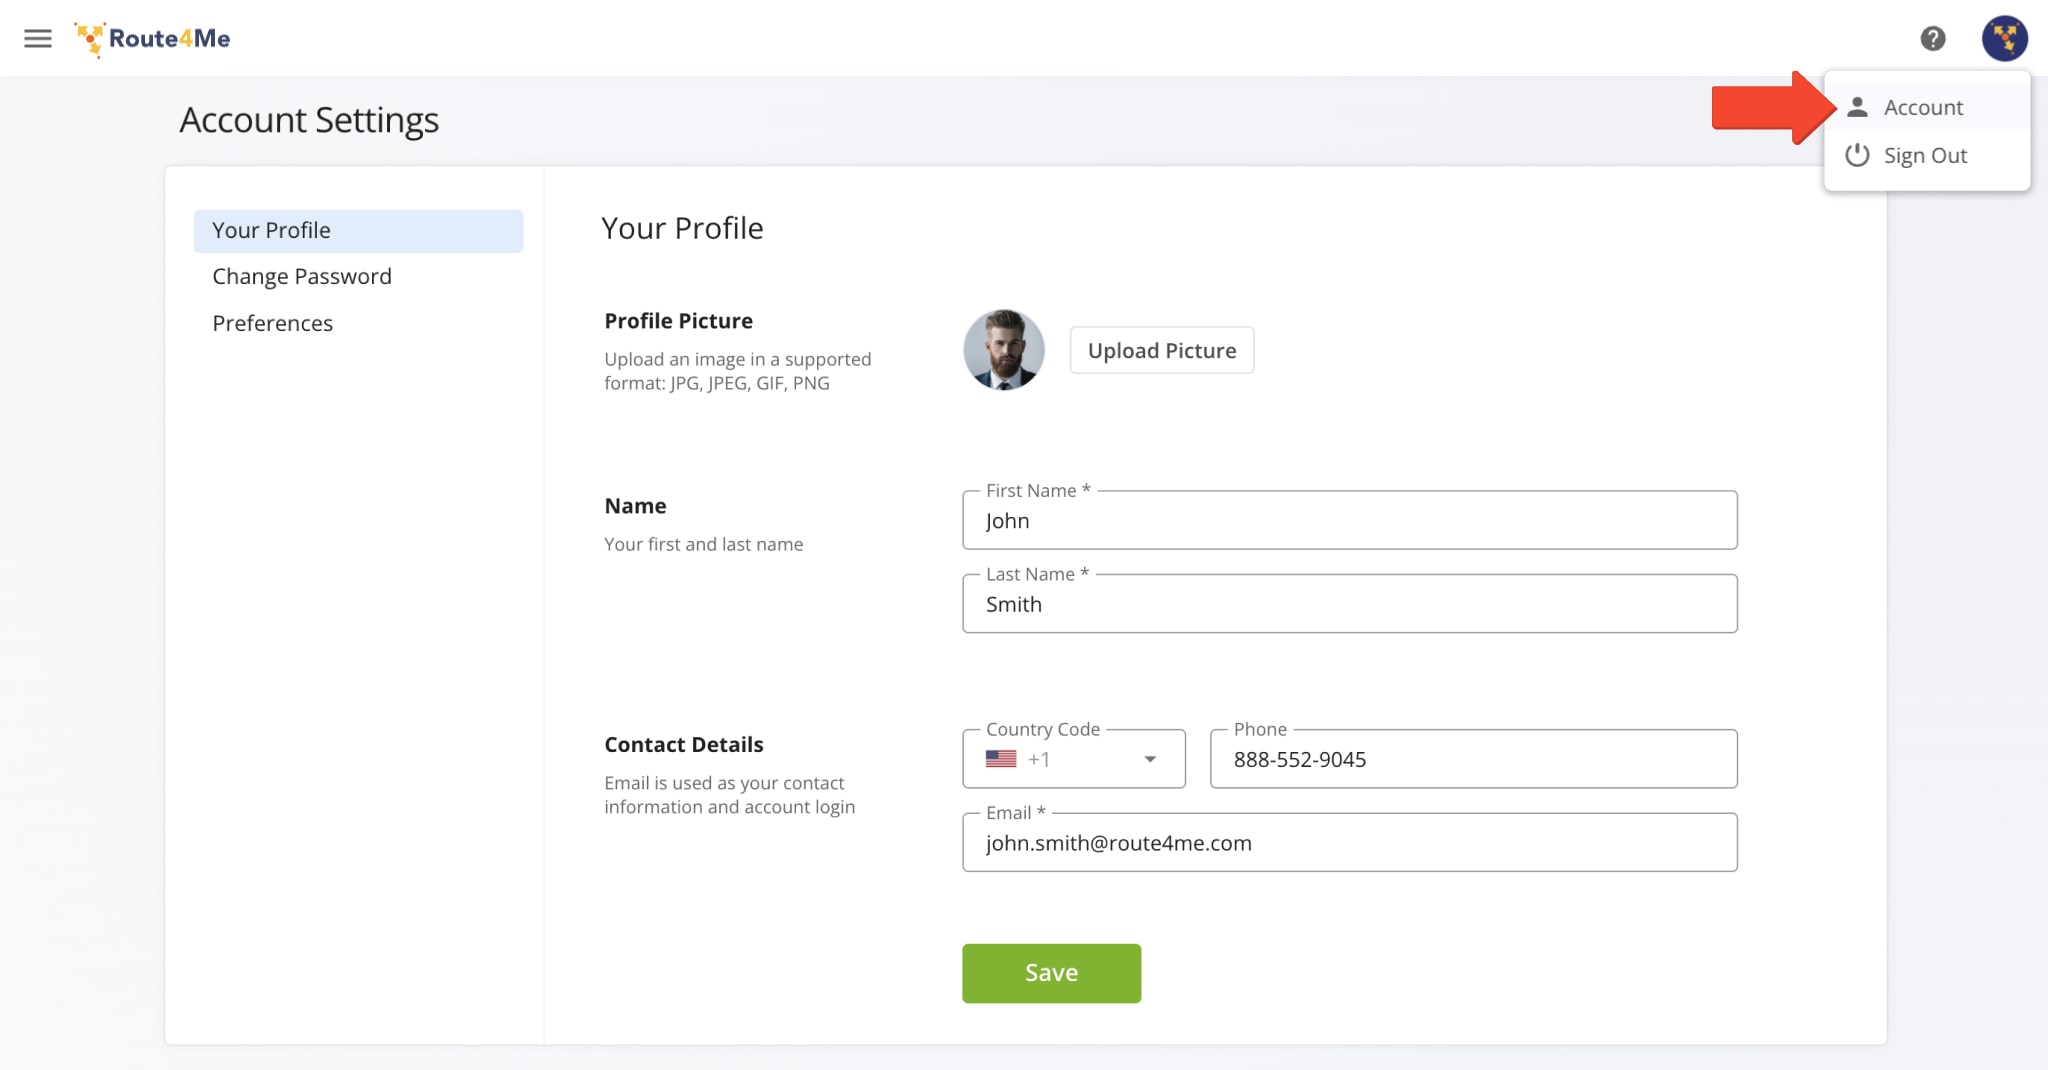Click the user avatar in top right corner
This screenshot has height=1070, width=2048.
click(2006, 38)
